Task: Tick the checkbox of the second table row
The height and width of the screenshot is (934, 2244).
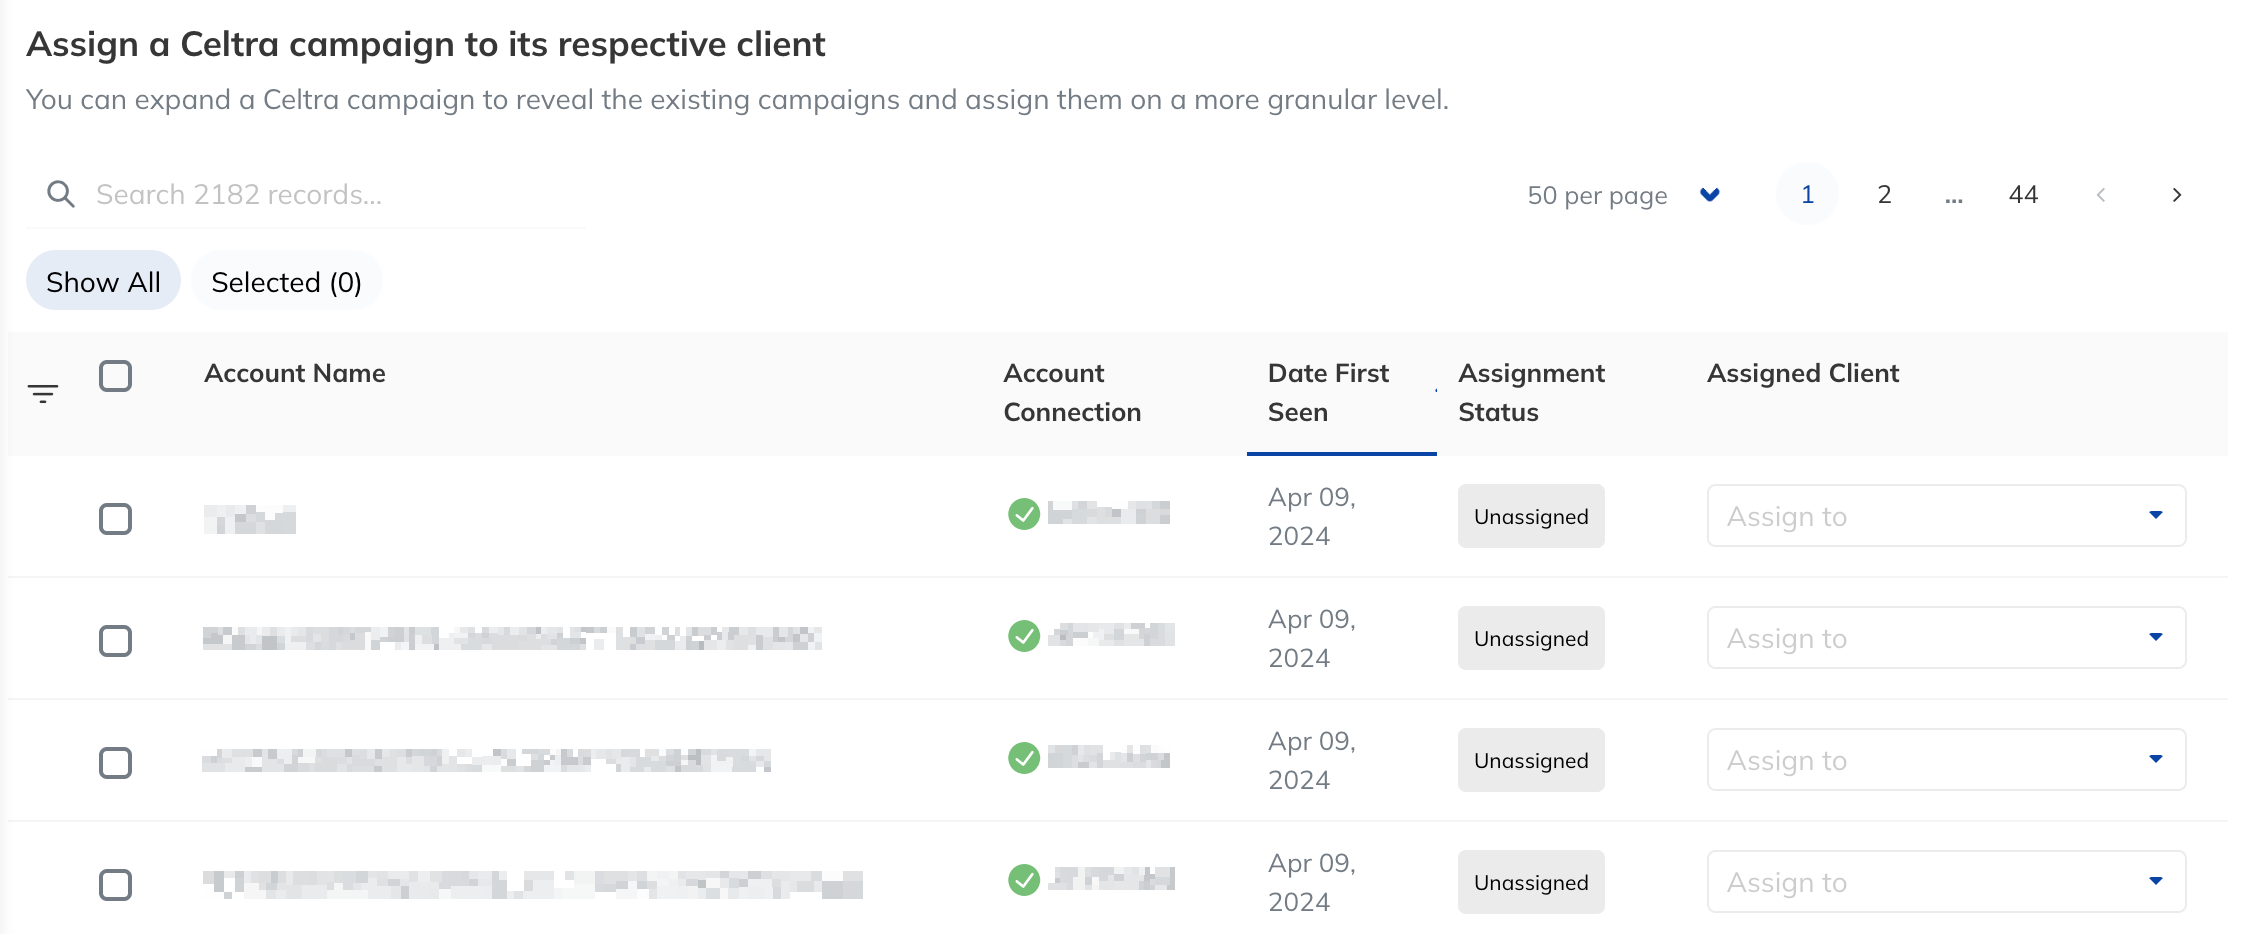Action: pyautogui.click(x=116, y=641)
